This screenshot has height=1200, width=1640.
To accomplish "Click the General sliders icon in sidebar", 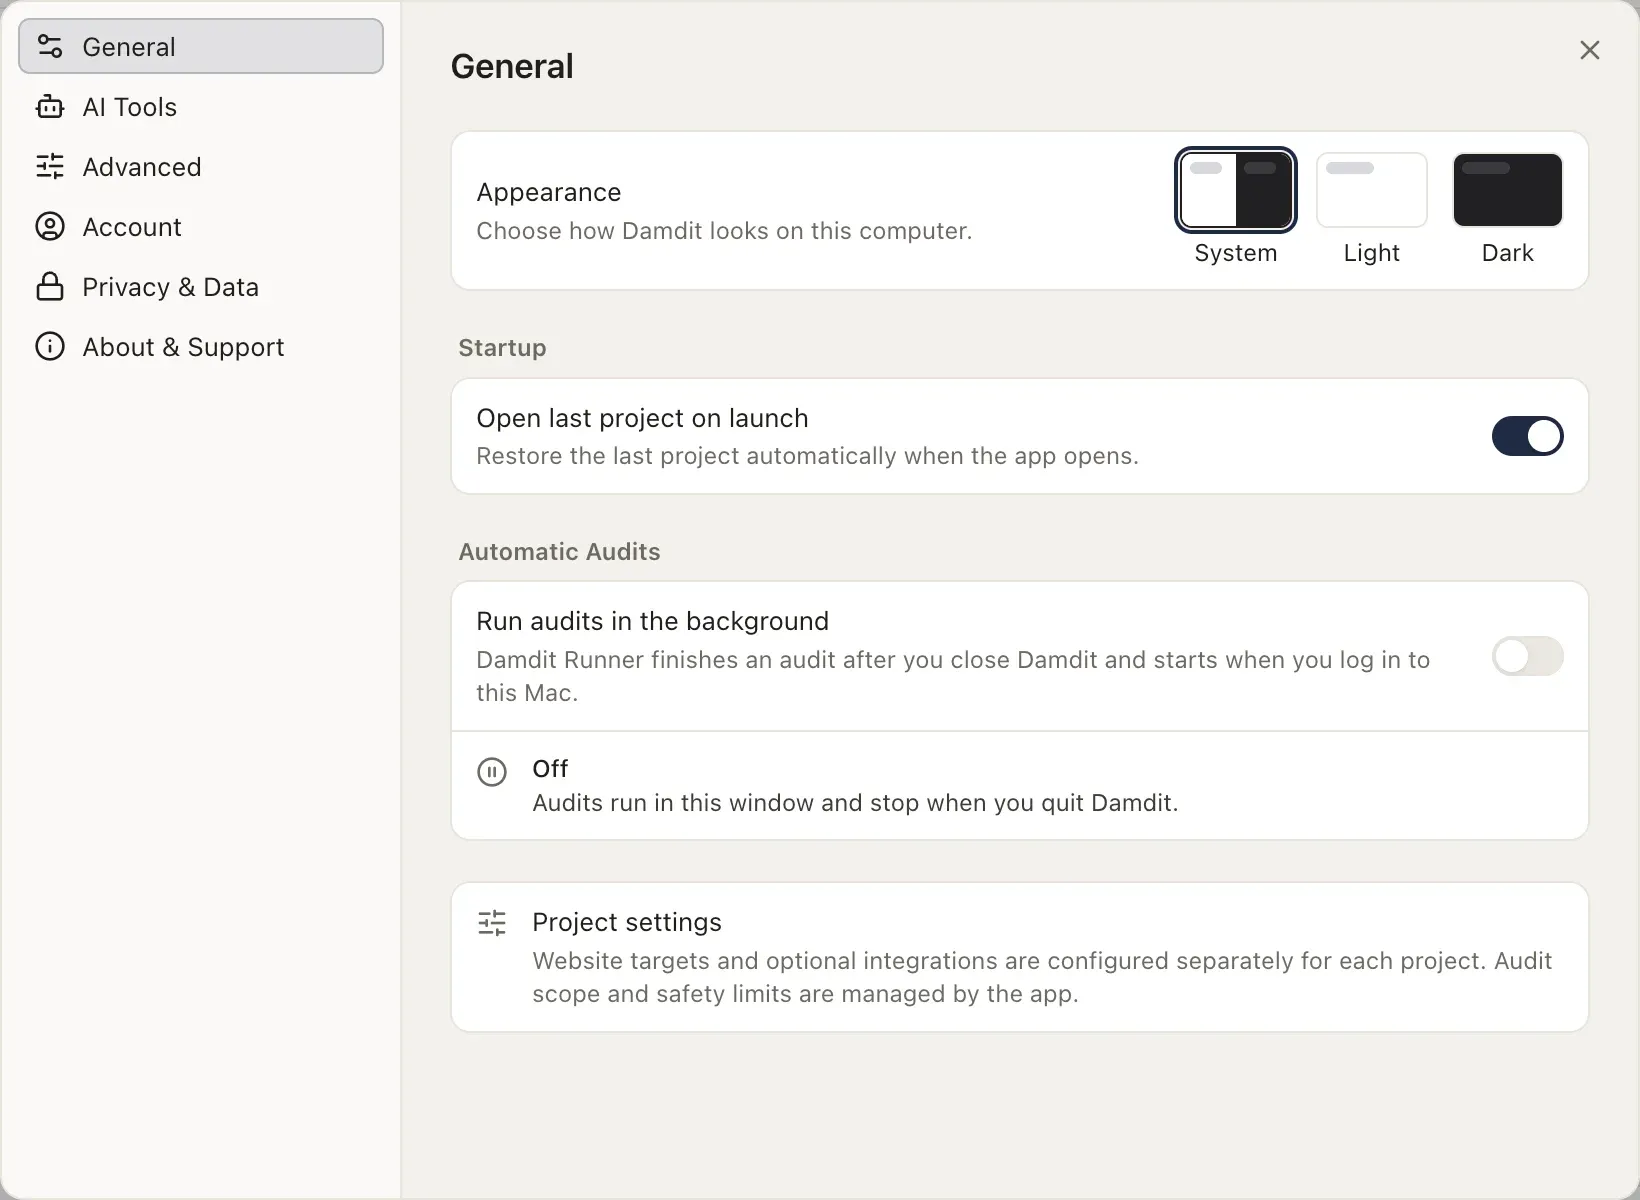I will pos(50,46).
